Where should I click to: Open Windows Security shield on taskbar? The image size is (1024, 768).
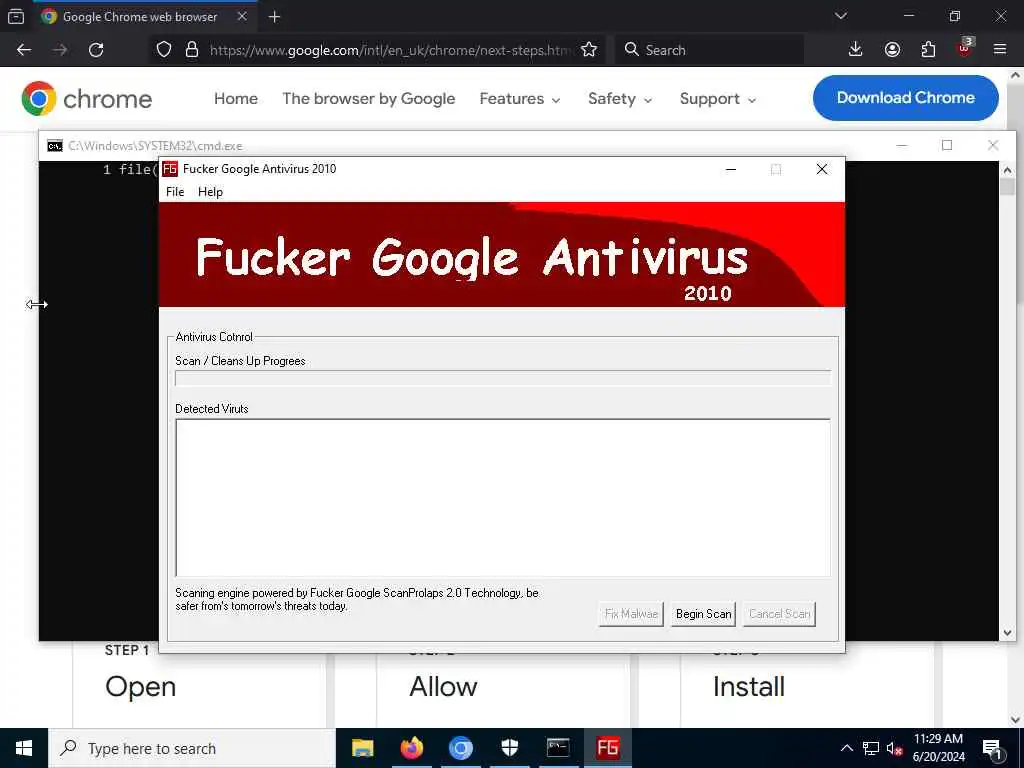[x=509, y=748]
